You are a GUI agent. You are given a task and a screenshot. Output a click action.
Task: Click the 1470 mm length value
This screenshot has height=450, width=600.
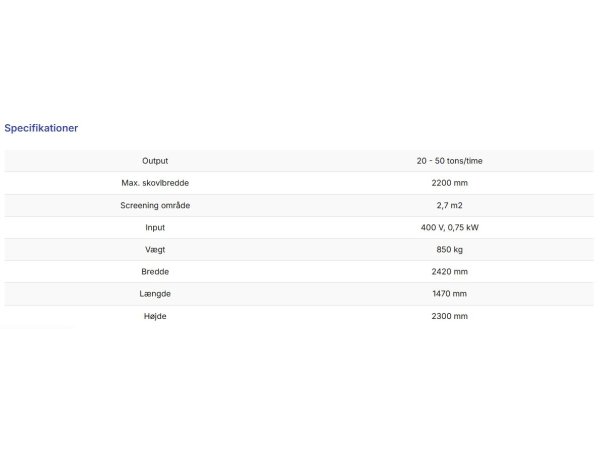(x=449, y=293)
